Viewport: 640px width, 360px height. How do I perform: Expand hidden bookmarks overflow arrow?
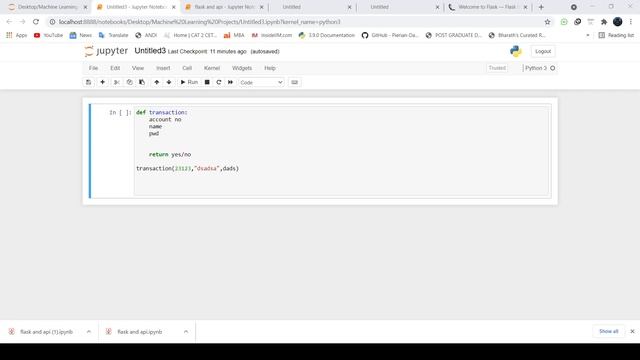[588, 36]
